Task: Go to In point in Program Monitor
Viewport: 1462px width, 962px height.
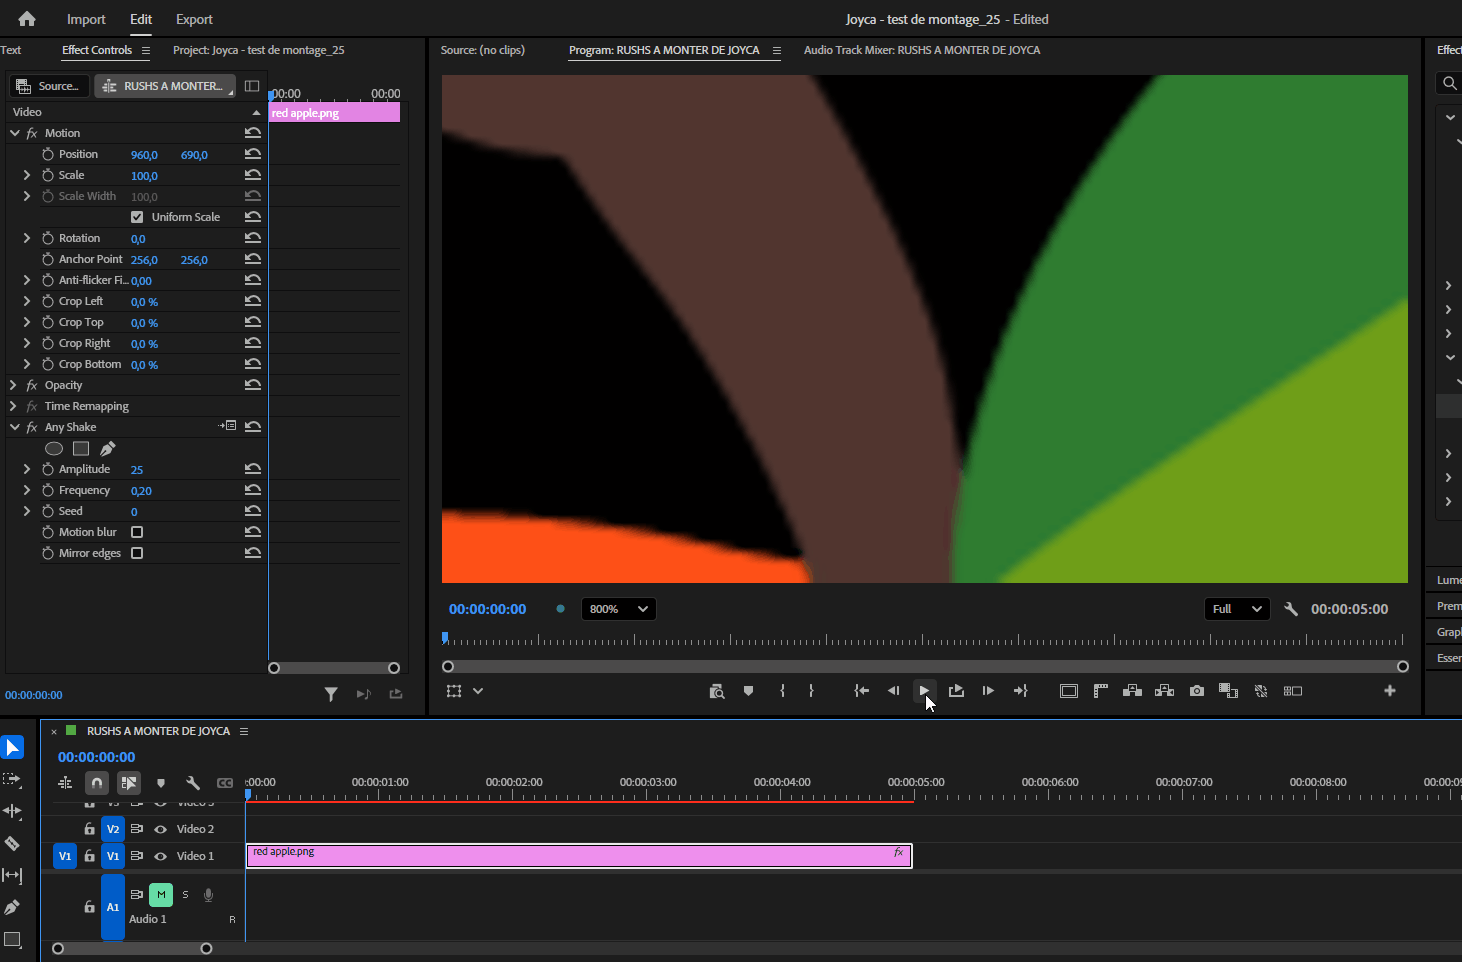Action: pyautogui.click(x=861, y=691)
